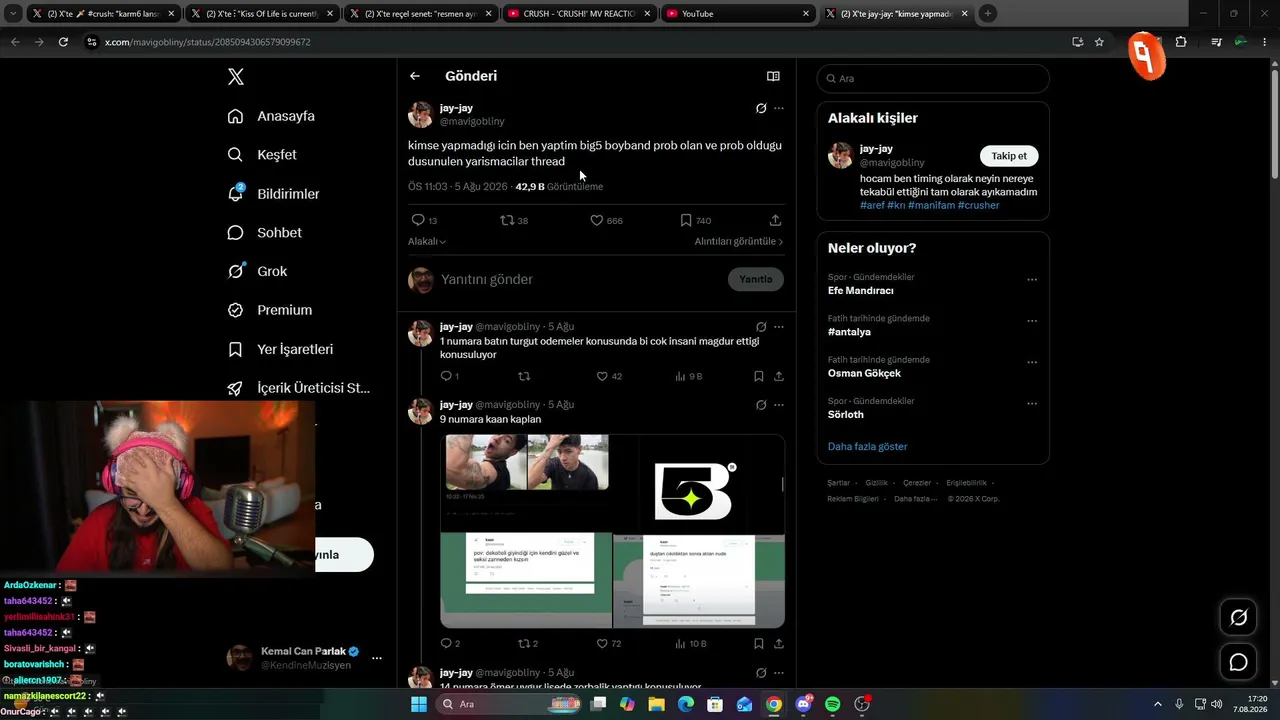Viewport: 1280px width, 720px height.
Task: Open Chrome extensions puzzle icon
Action: [x=1181, y=42]
